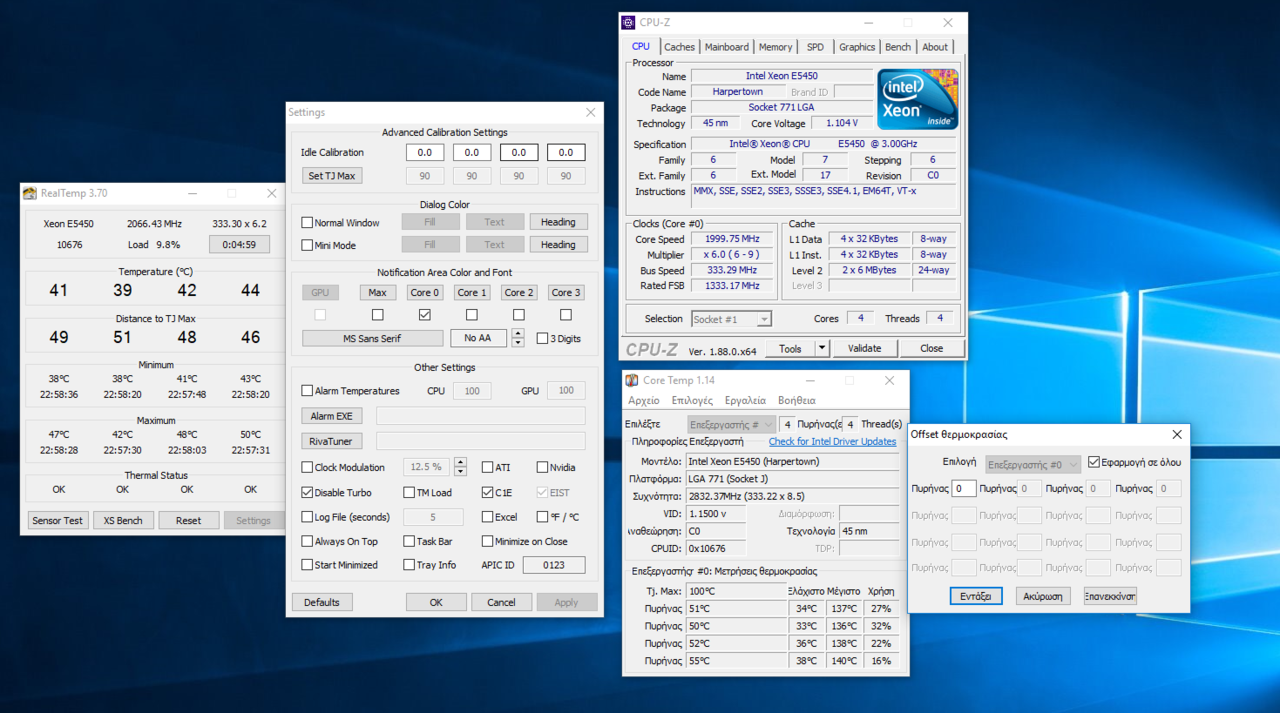Pick the Normal Window Heading color
The width and height of the screenshot is (1280, 713).
click(x=558, y=222)
